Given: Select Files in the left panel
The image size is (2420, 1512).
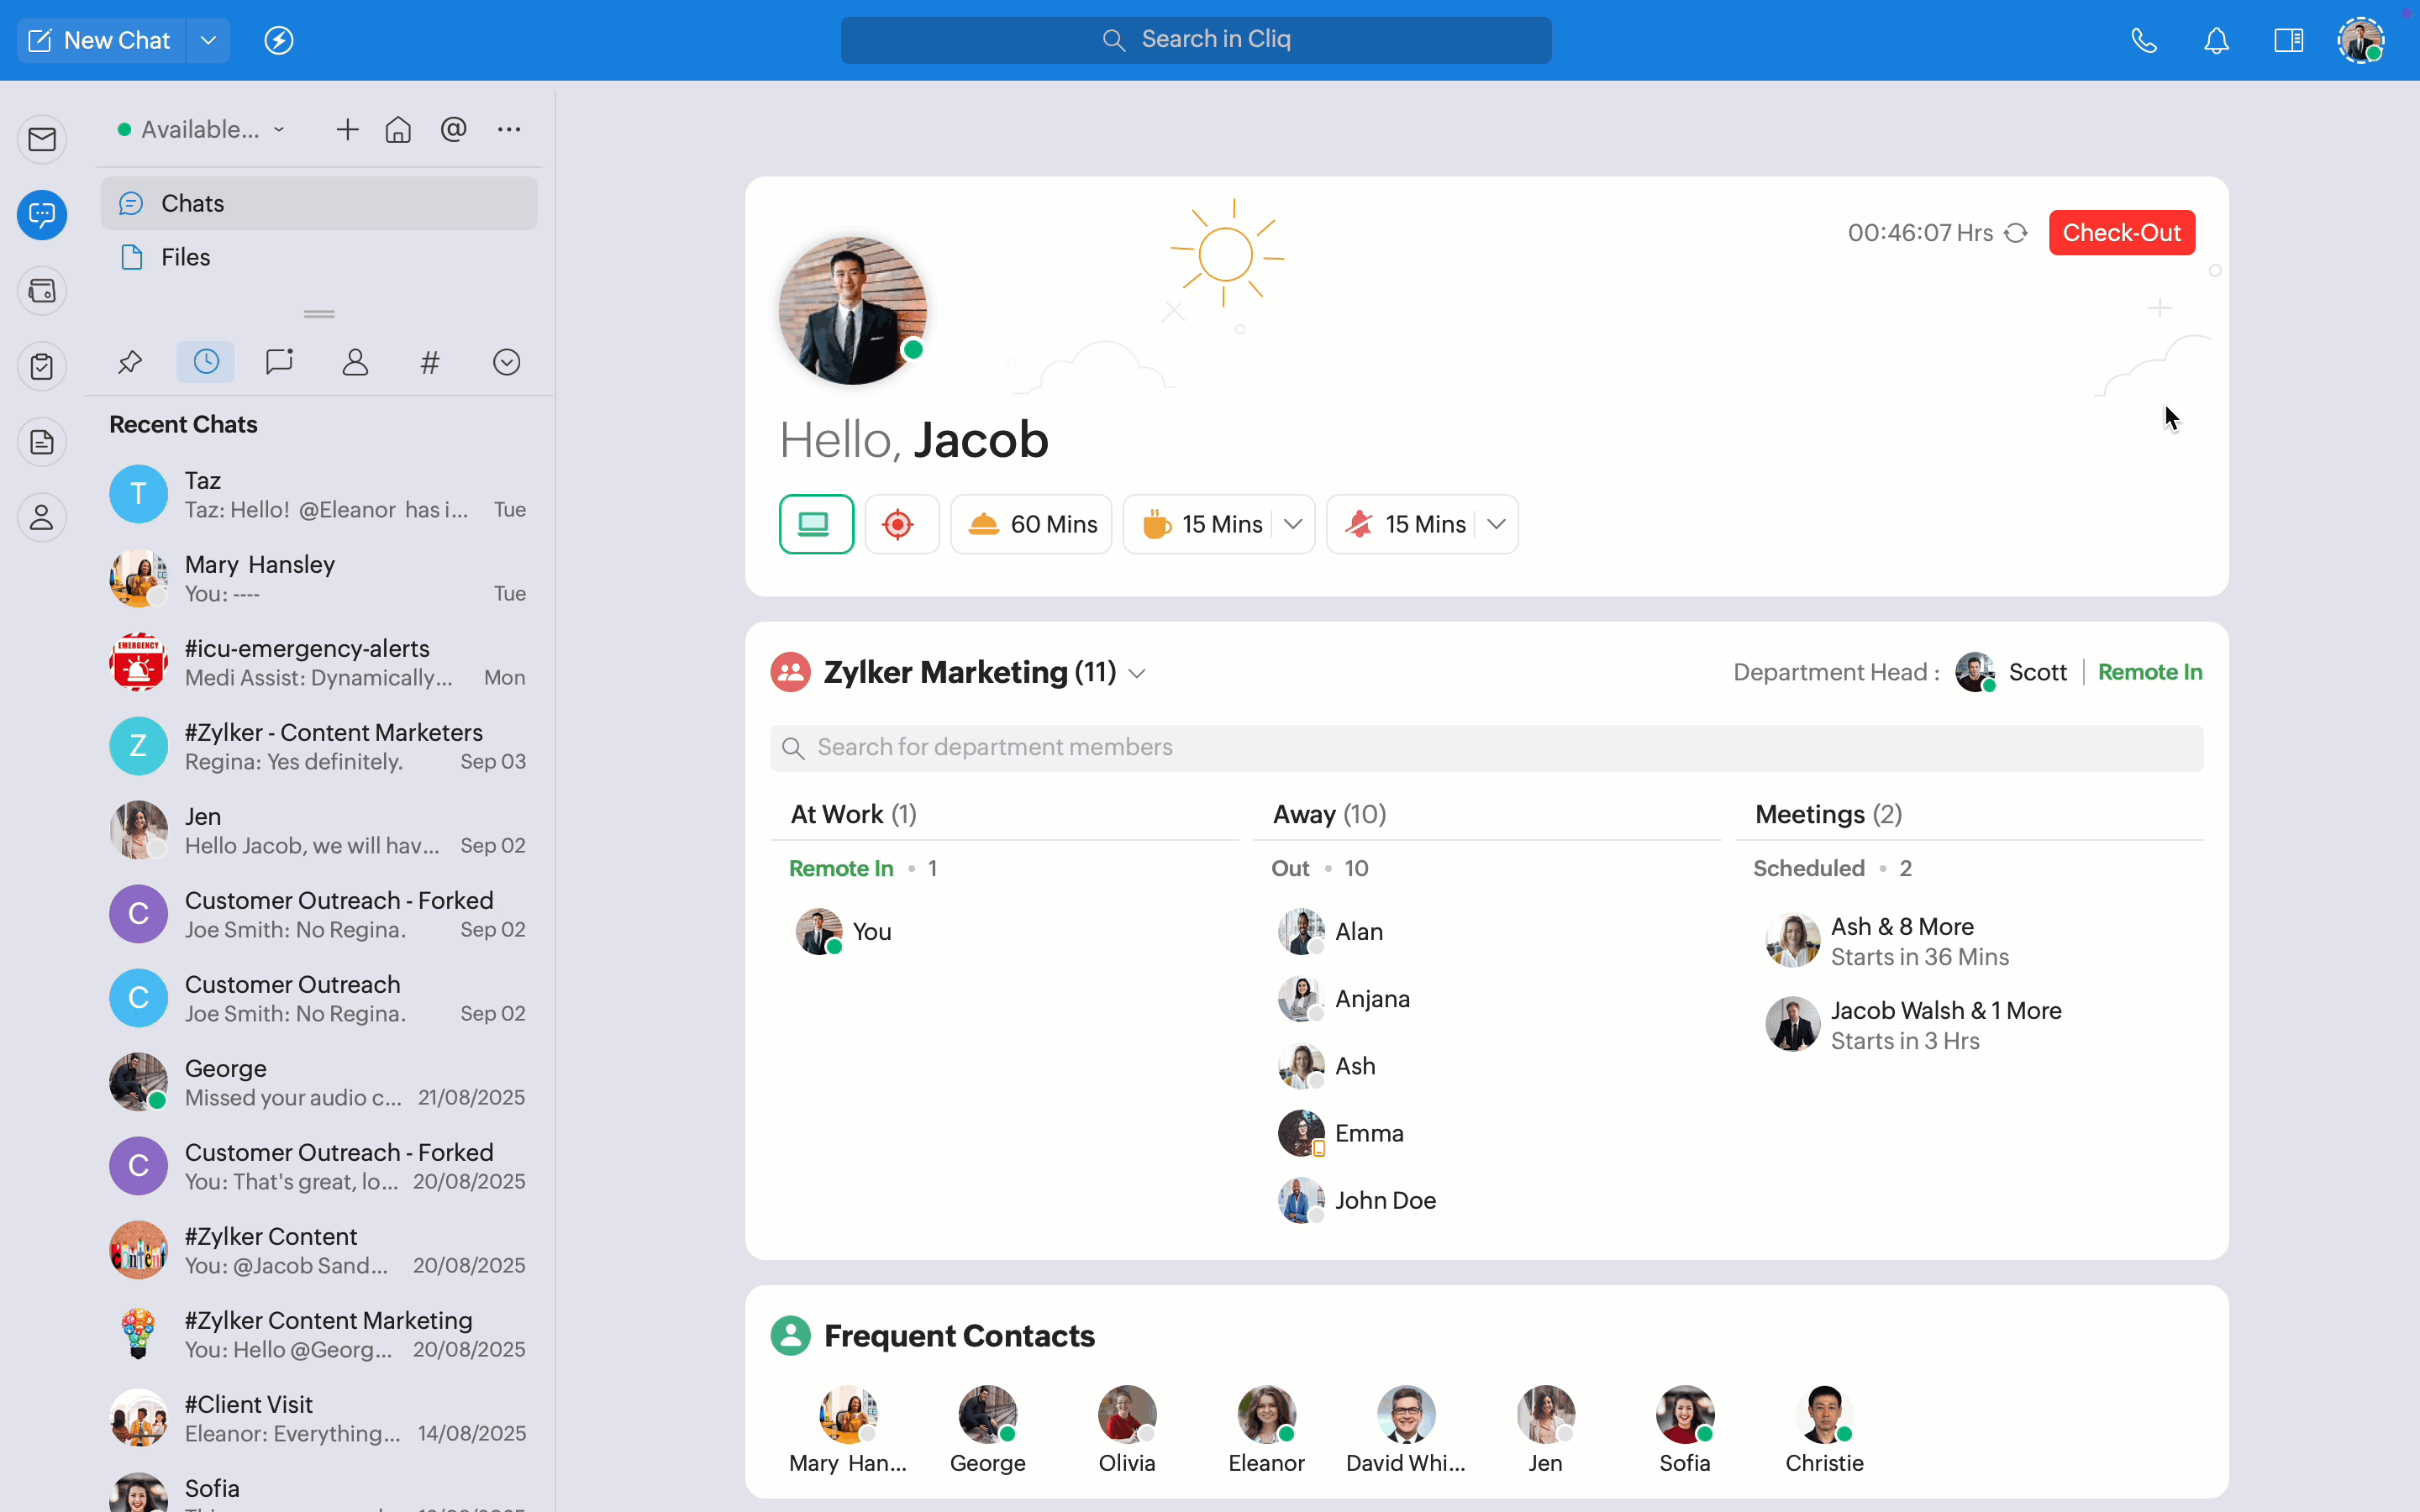Looking at the screenshot, I should click(x=186, y=257).
